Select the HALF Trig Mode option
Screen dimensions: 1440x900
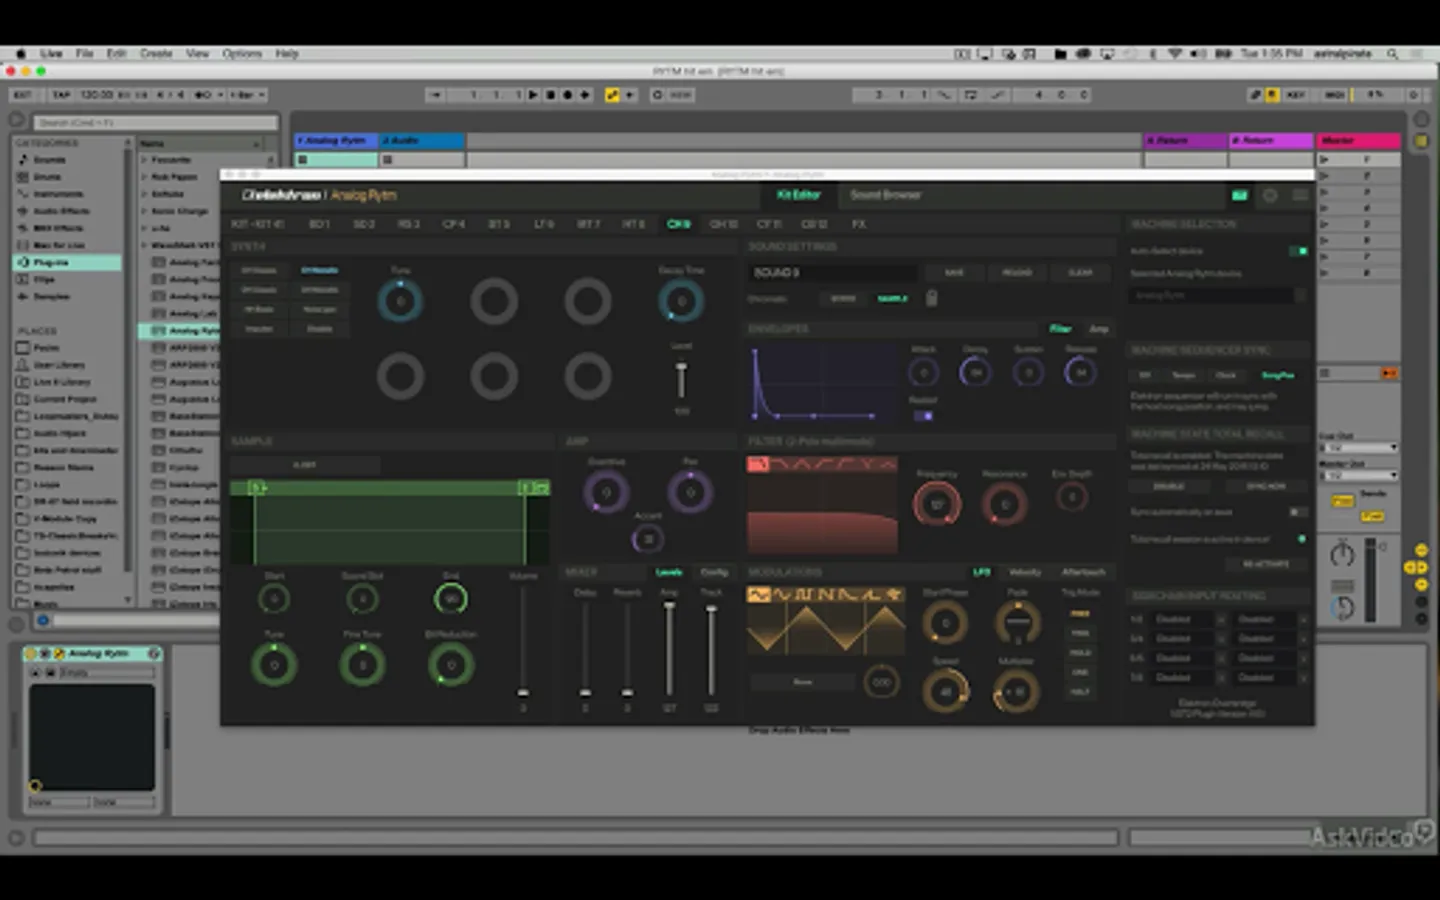pos(1081,692)
